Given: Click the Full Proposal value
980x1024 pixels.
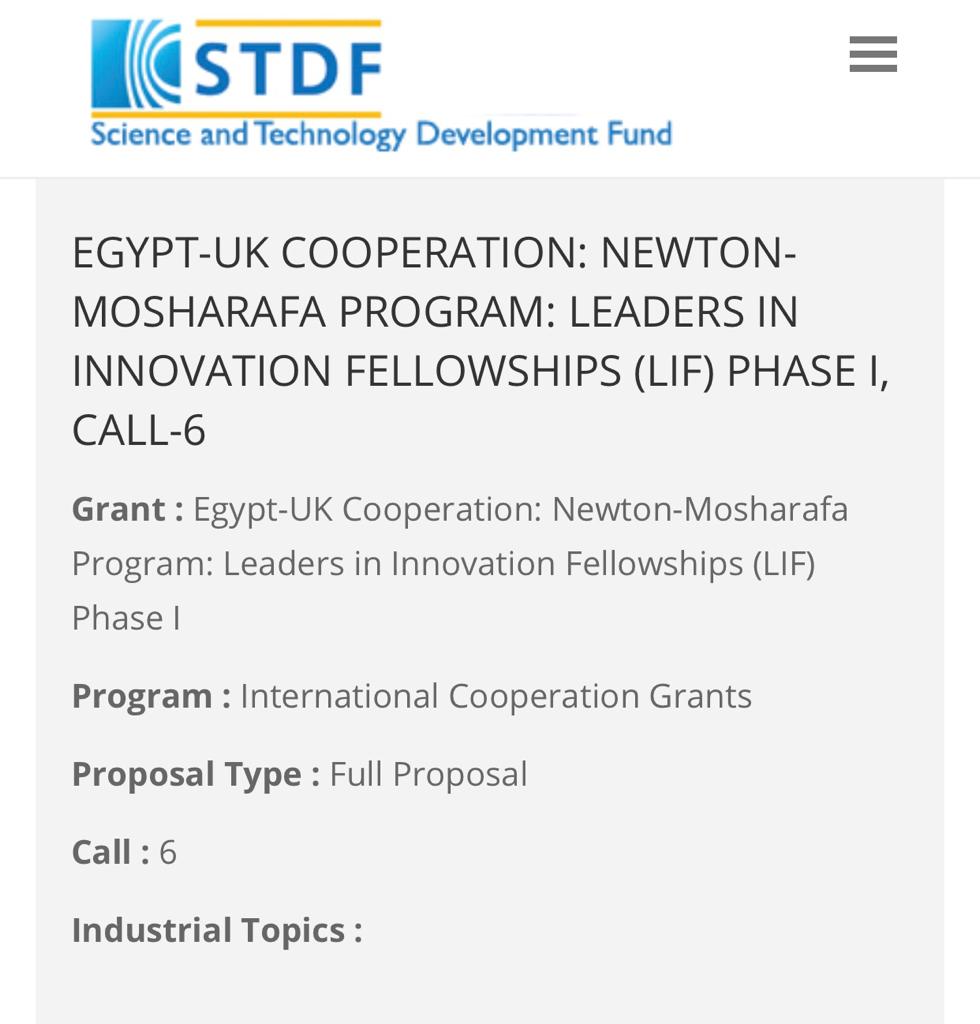Looking at the screenshot, I should (428, 774).
